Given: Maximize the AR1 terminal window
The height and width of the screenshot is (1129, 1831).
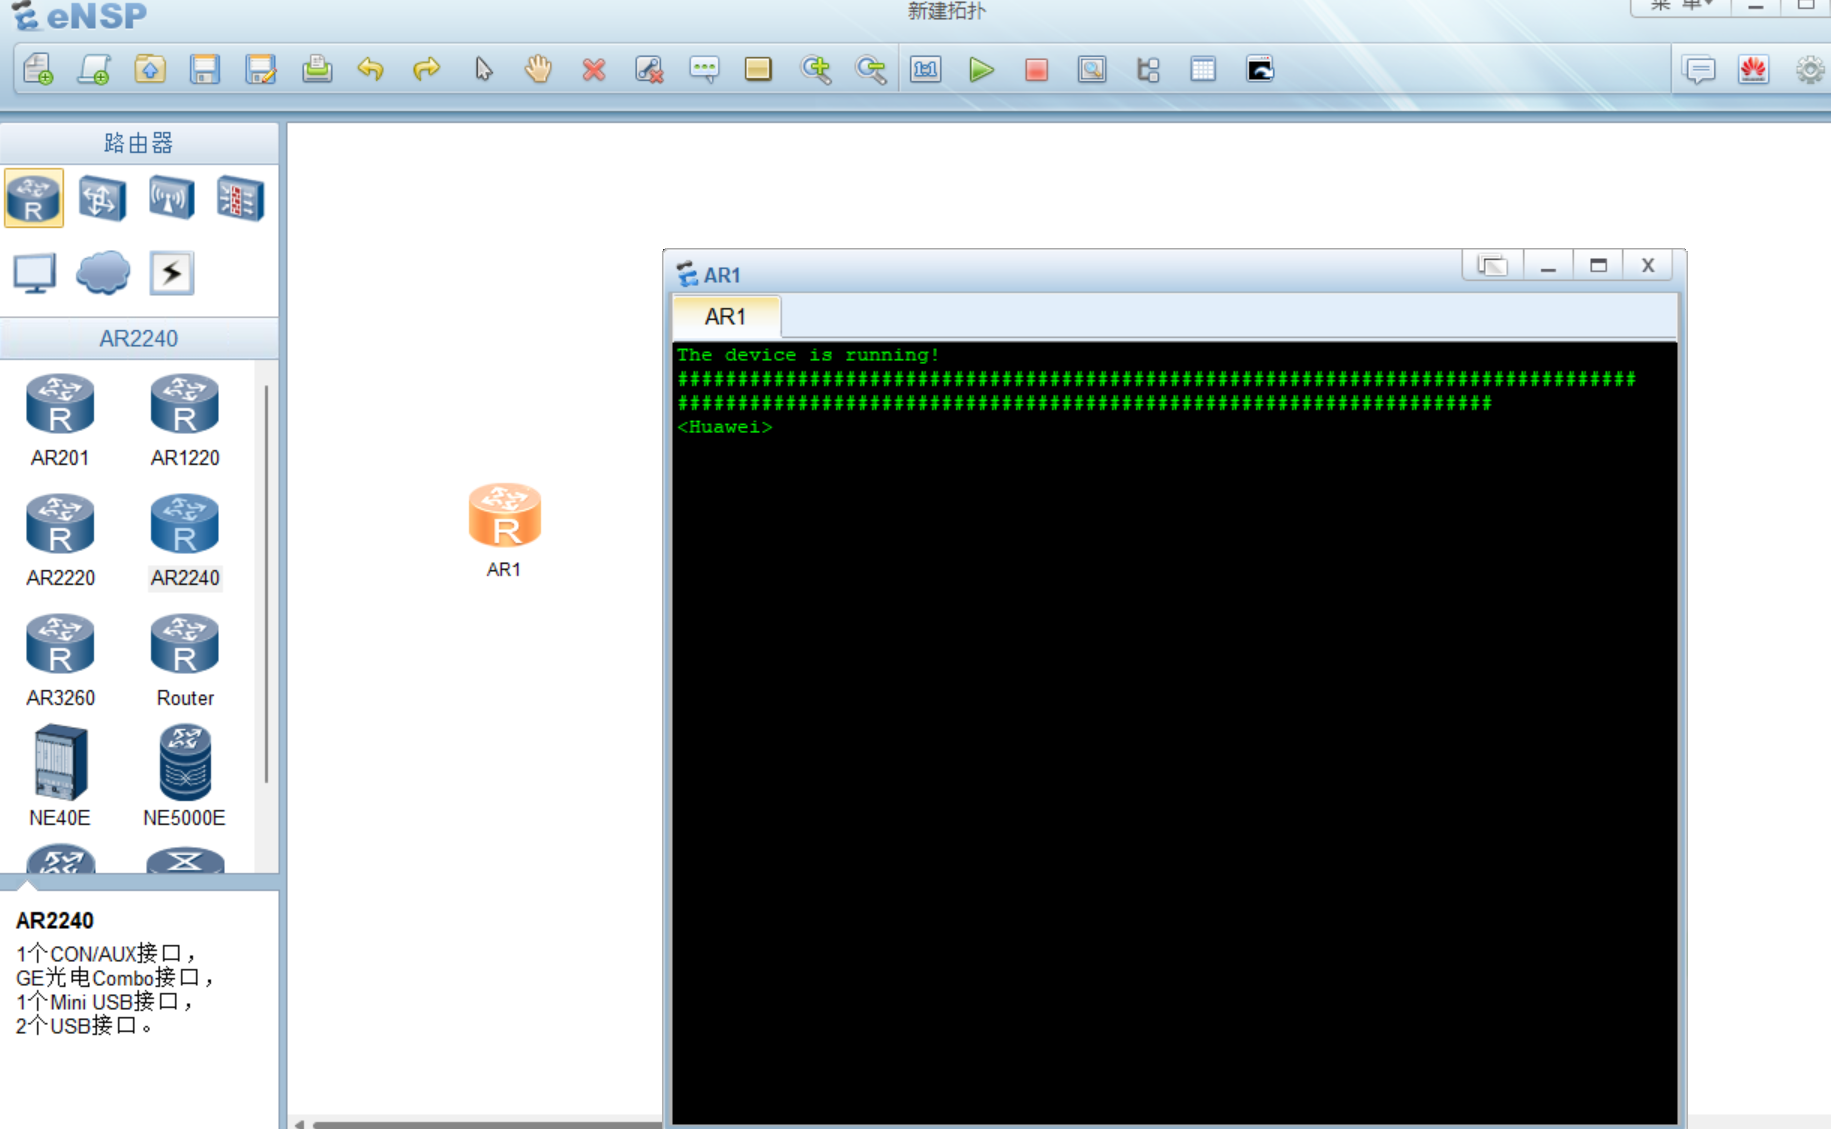Looking at the screenshot, I should click(x=1598, y=266).
